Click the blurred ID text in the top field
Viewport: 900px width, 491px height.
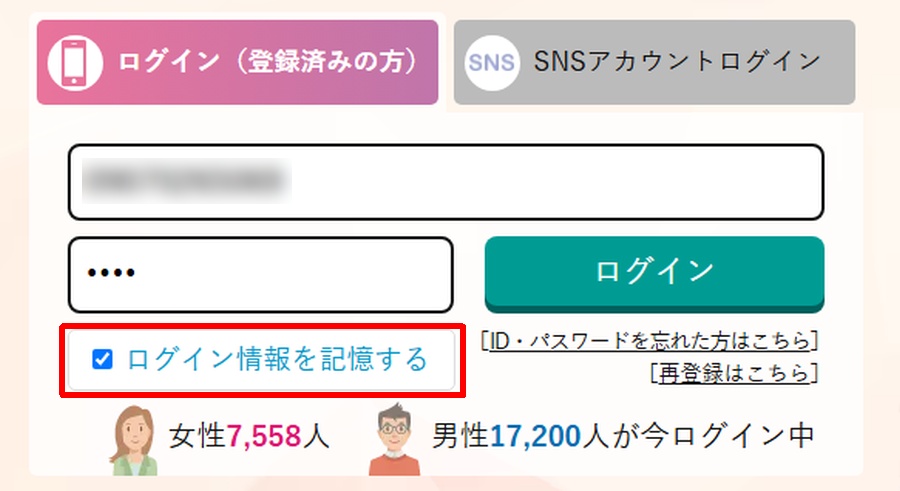point(185,181)
